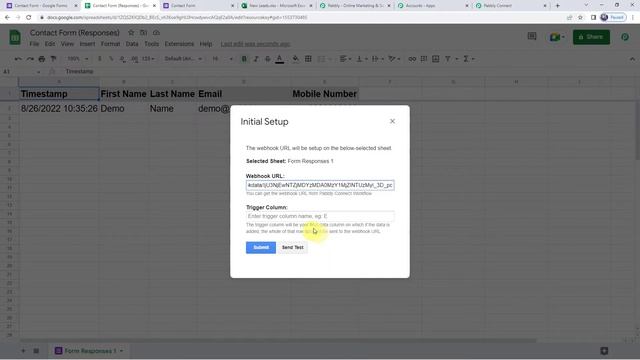Click increase decimal places icon
Image resolution: width=640 pixels, height=360 pixels.
point(135,59)
